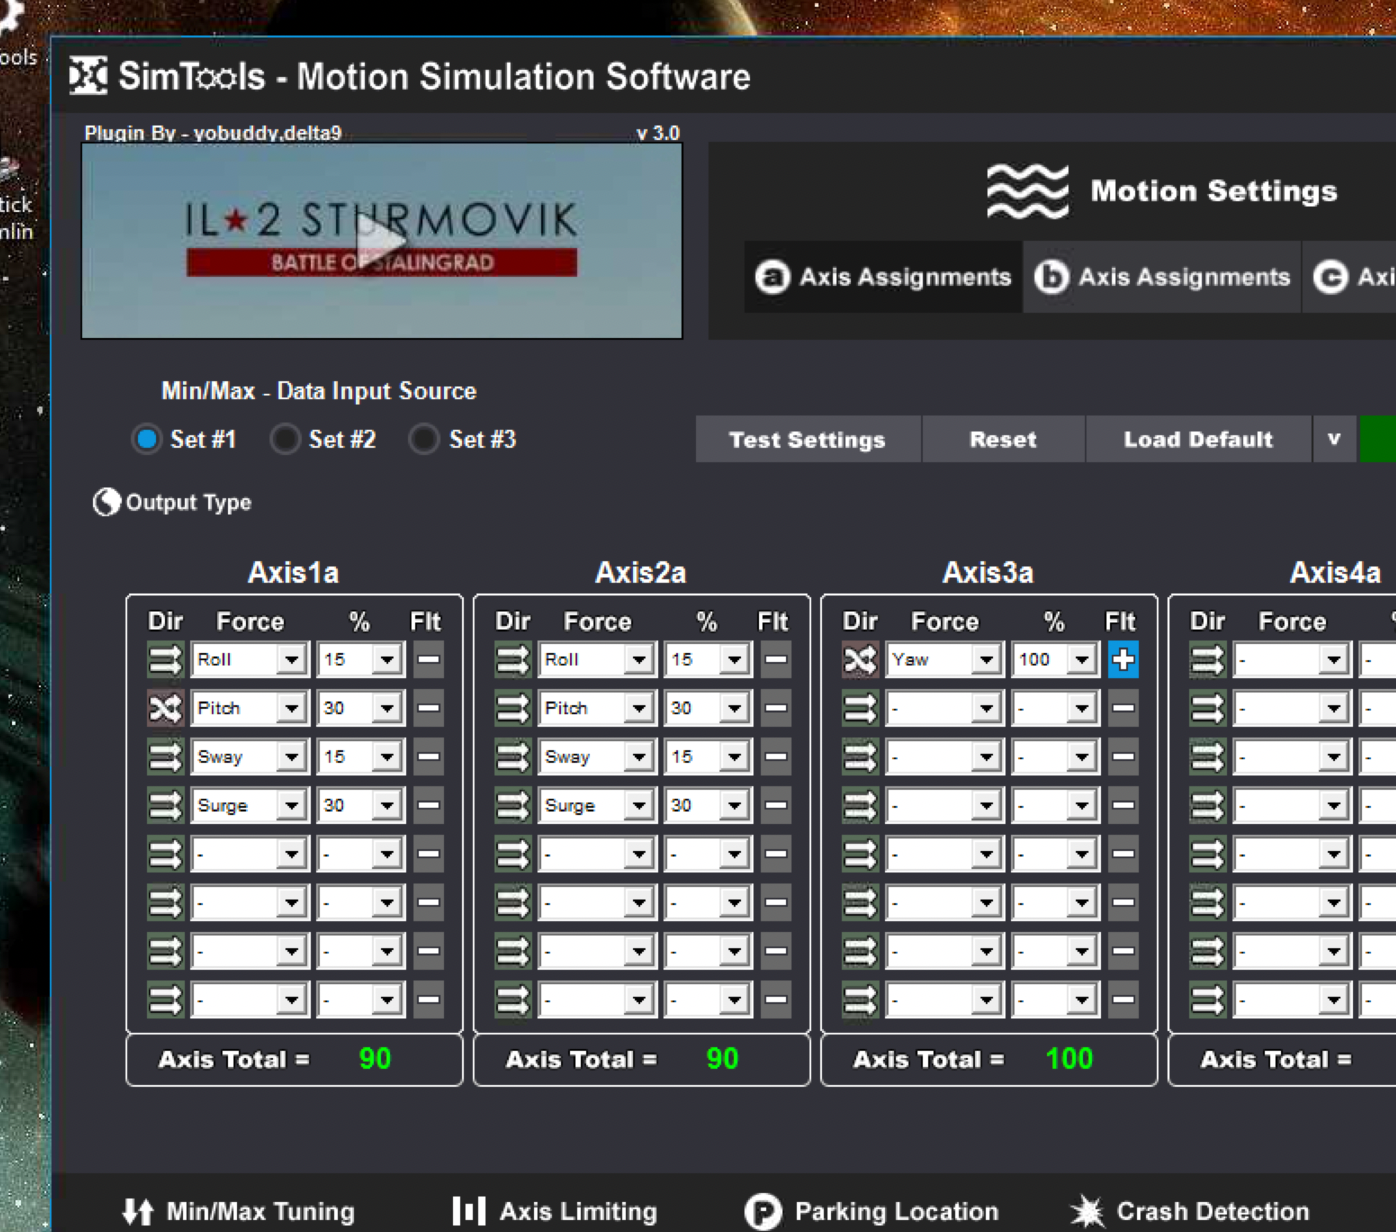Click filter minus button for Axis2a Sway
The height and width of the screenshot is (1232, 1396).
coord(775,757)
